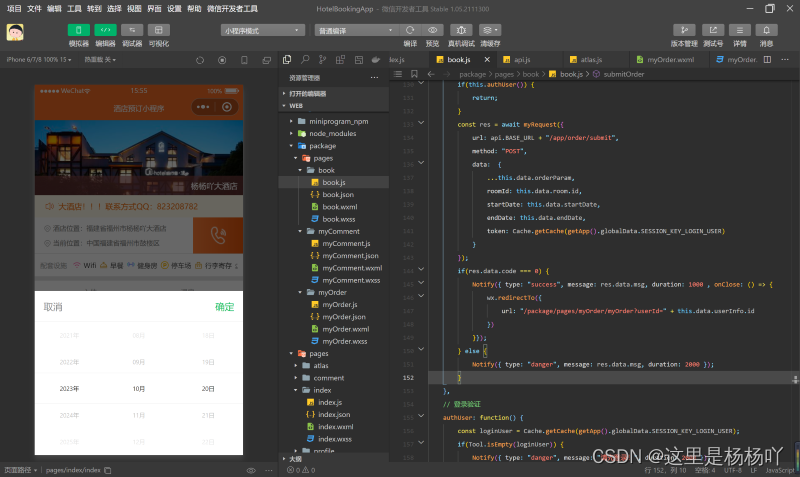
Task: Click the status bar eye icon
Action: pos(251,470)
